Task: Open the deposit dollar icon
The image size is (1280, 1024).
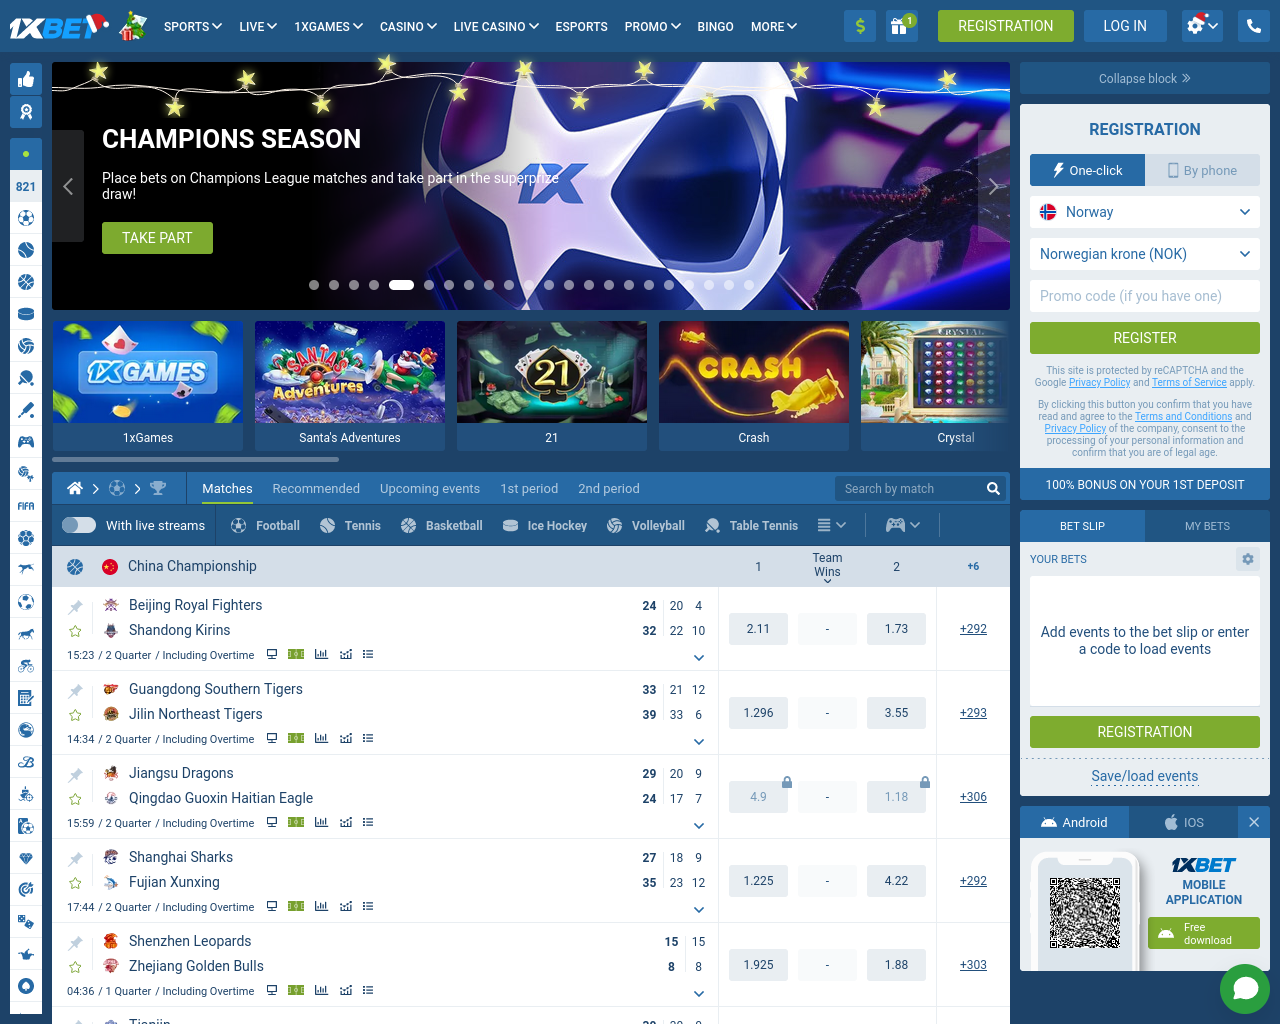Action: (860, 26)
